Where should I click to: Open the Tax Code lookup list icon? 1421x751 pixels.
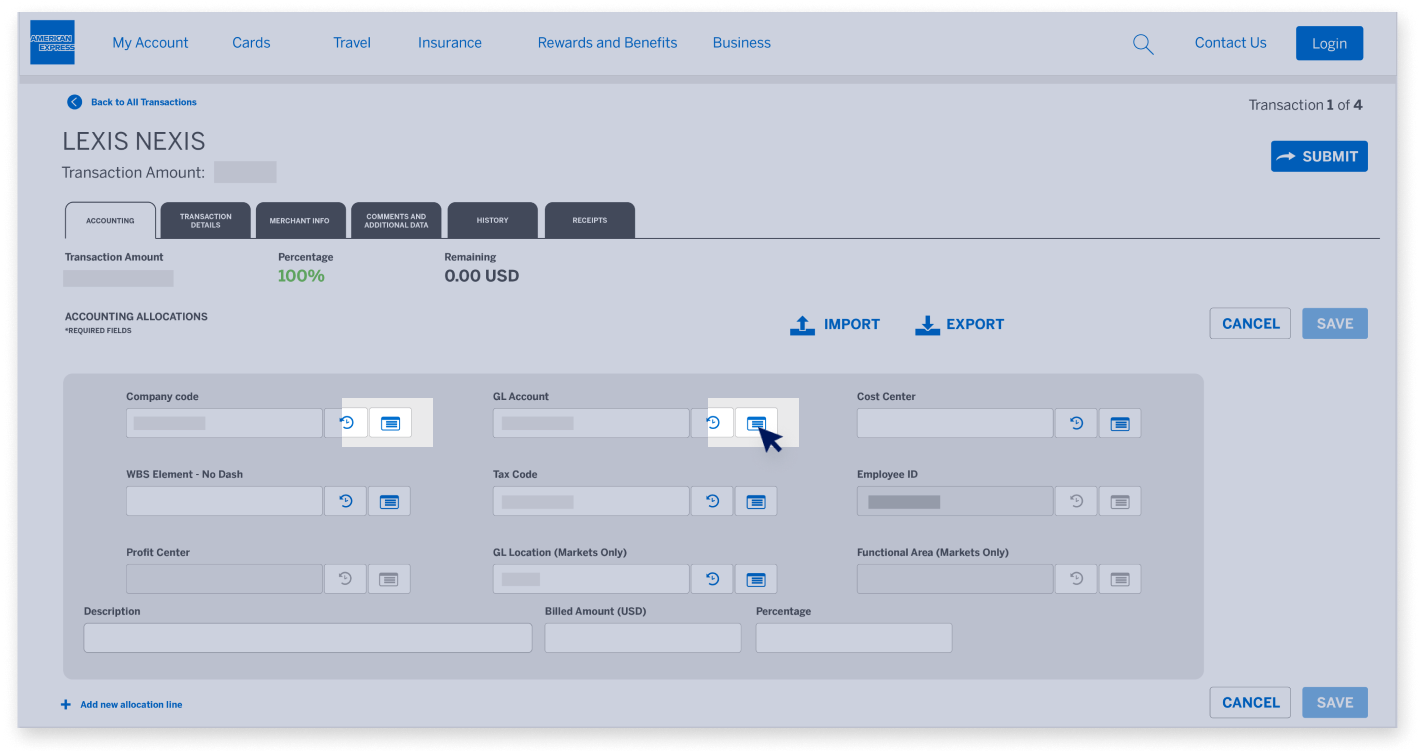pos(756,501)
